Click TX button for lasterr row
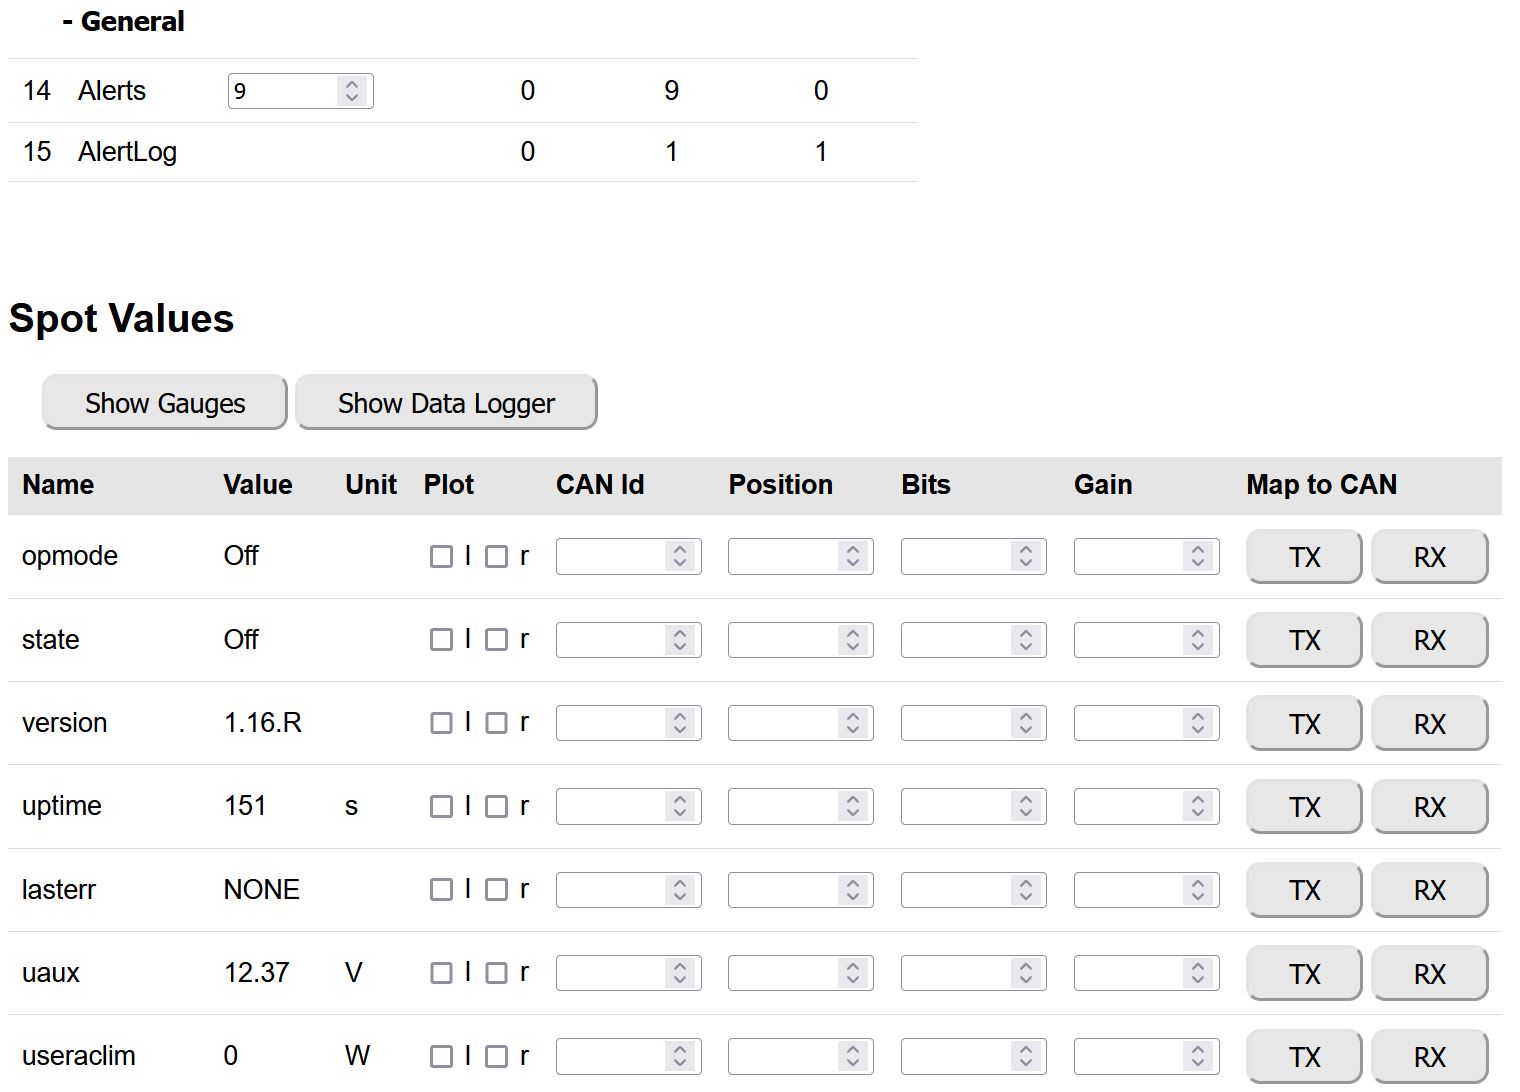This screenshot has height=1092, width=1520. pyautogui.click(x=1303, y=890)
